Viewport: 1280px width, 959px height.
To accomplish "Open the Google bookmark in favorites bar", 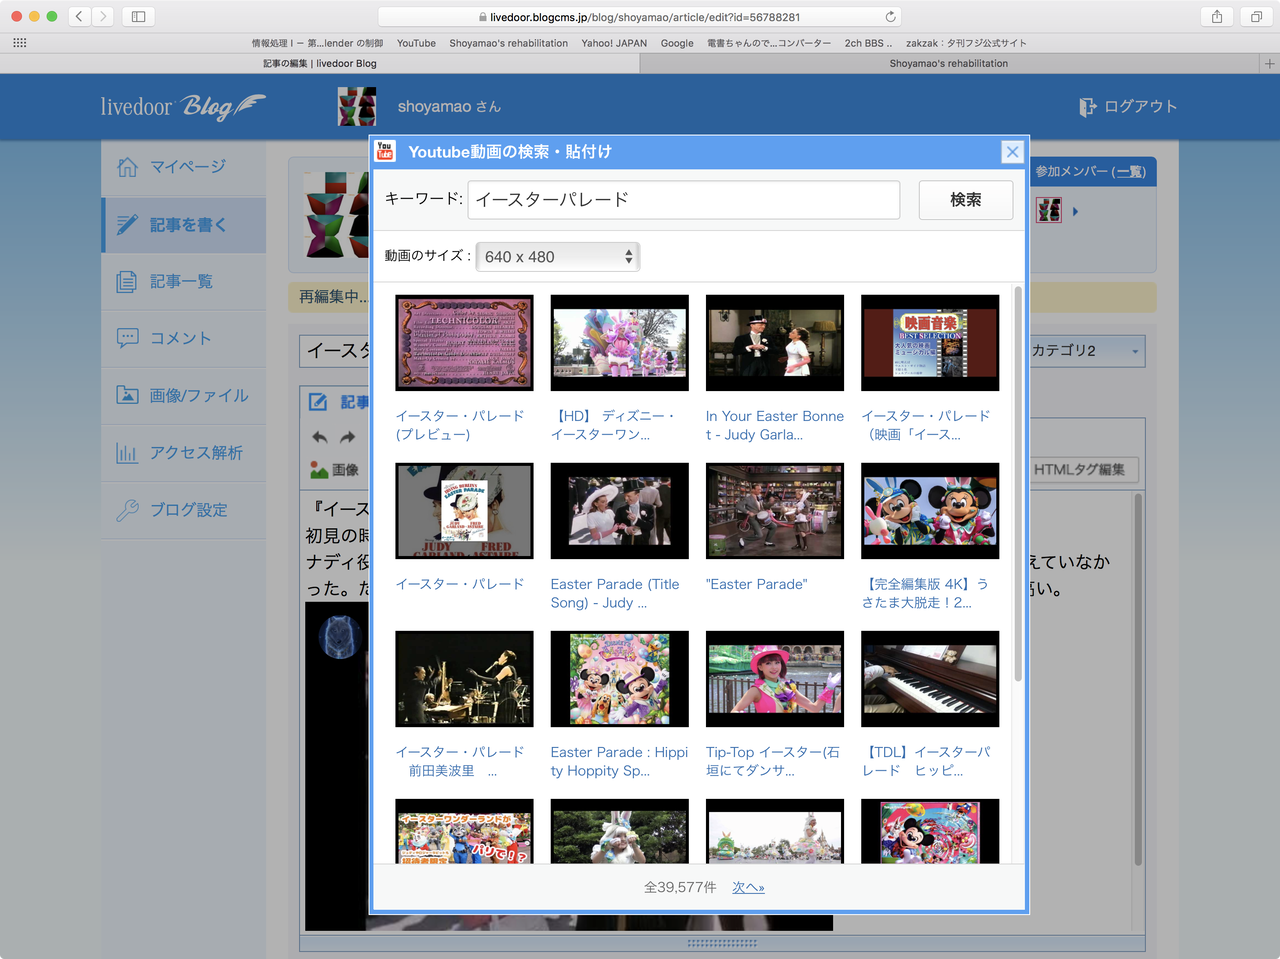I will [677, 43].
